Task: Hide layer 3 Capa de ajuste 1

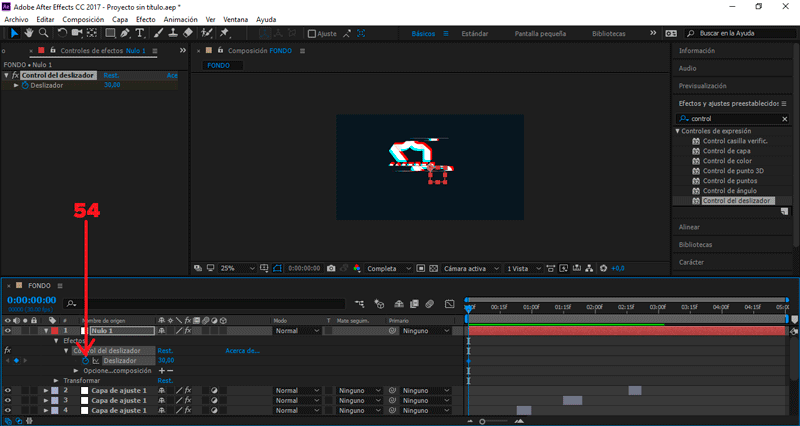Action: [x=8, y=400]
